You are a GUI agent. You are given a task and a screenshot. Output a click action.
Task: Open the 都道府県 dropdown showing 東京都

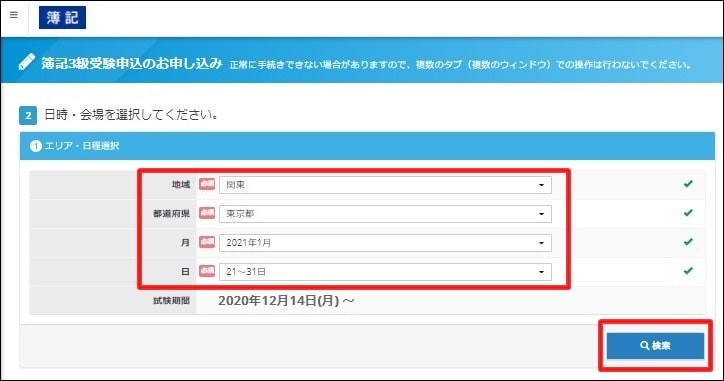385,214
